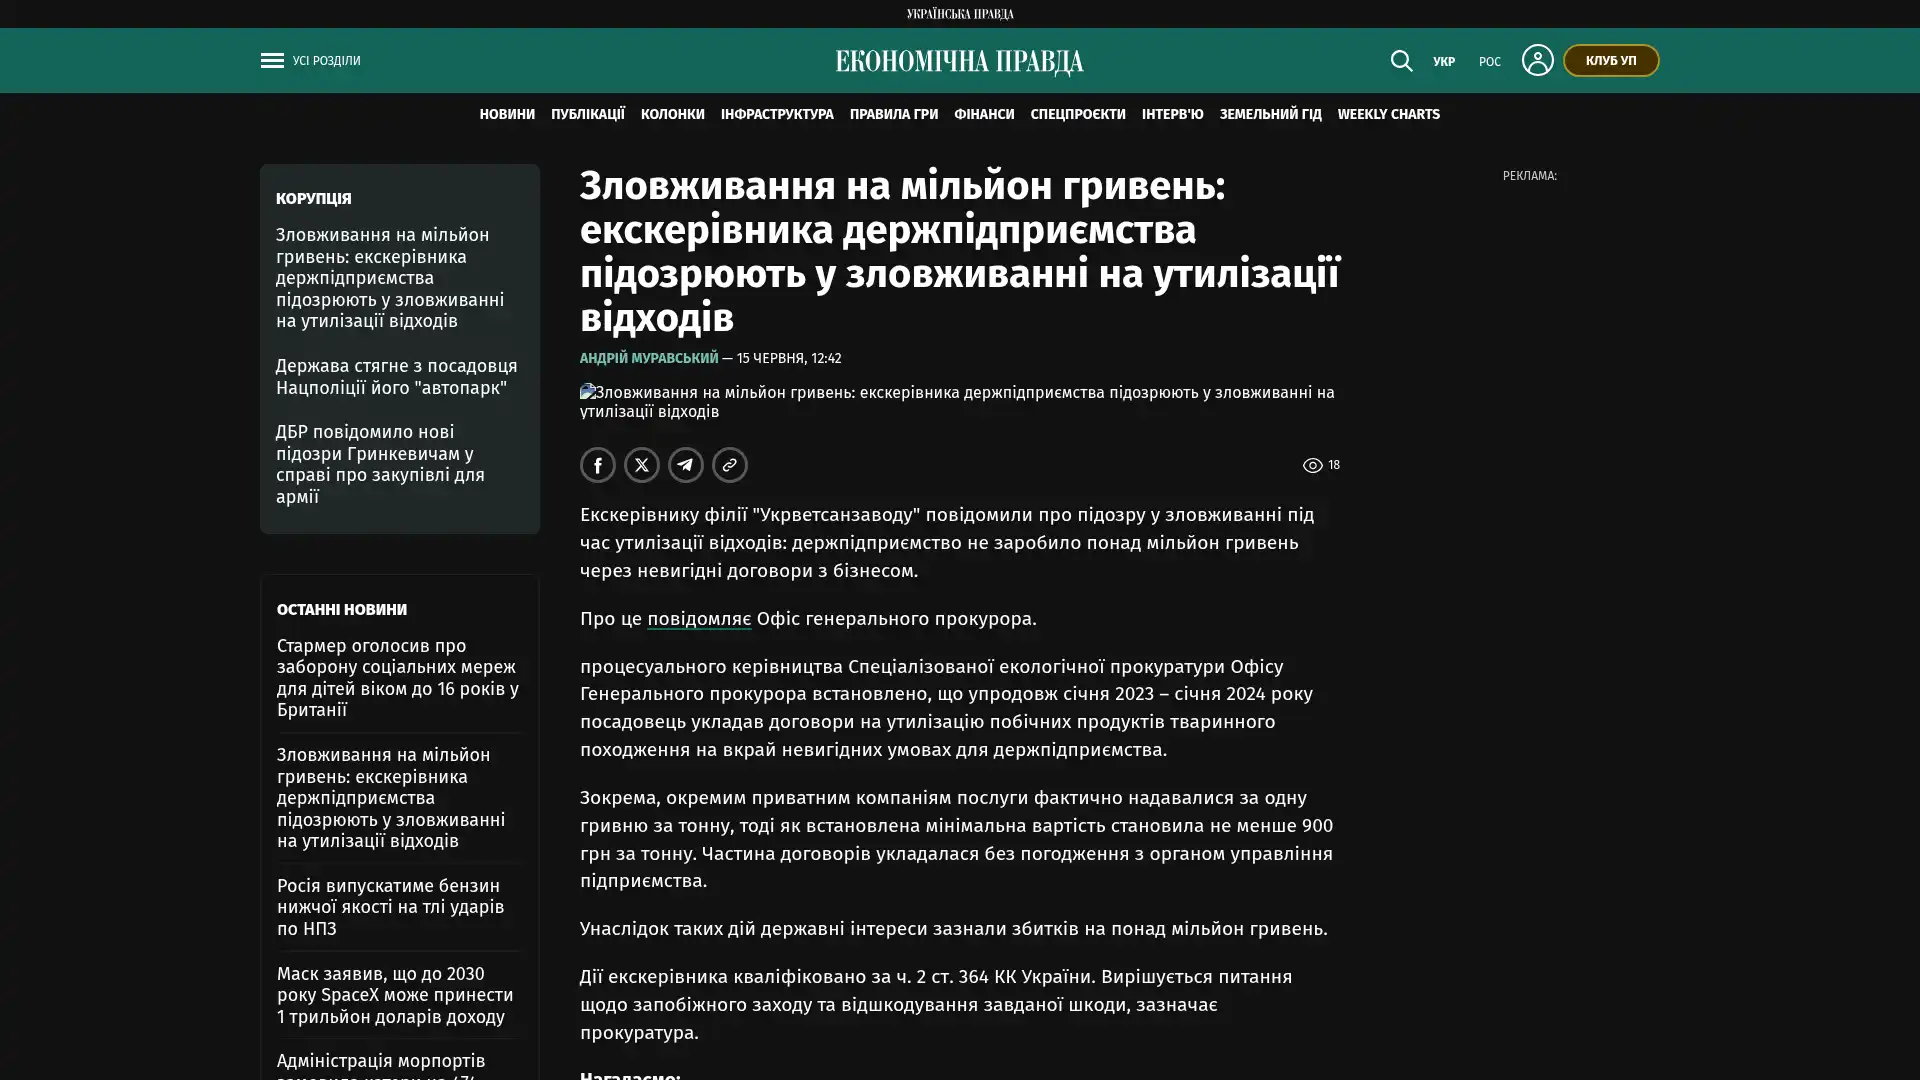Open the СПЕЦПРОЄКТИ section
1920x1080 pixels.
(1077, 114)
